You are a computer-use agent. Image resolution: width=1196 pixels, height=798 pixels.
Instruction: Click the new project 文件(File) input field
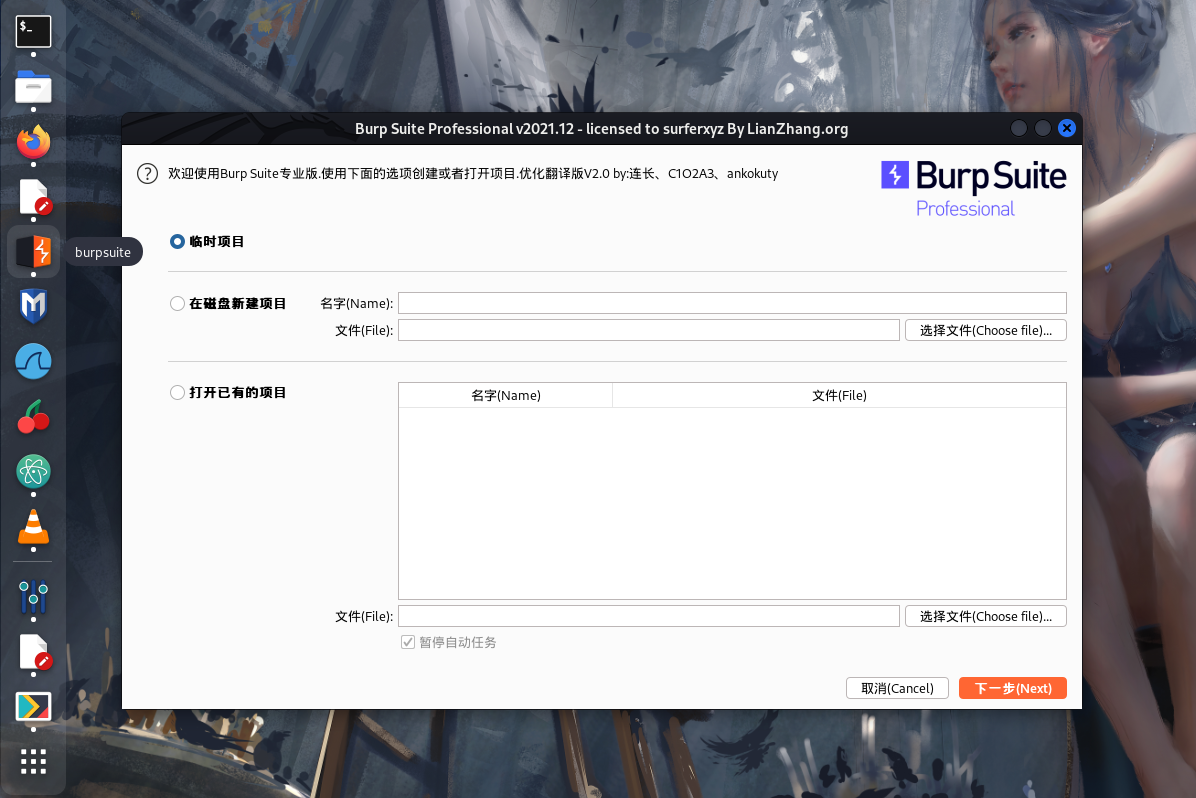point(648,330)
